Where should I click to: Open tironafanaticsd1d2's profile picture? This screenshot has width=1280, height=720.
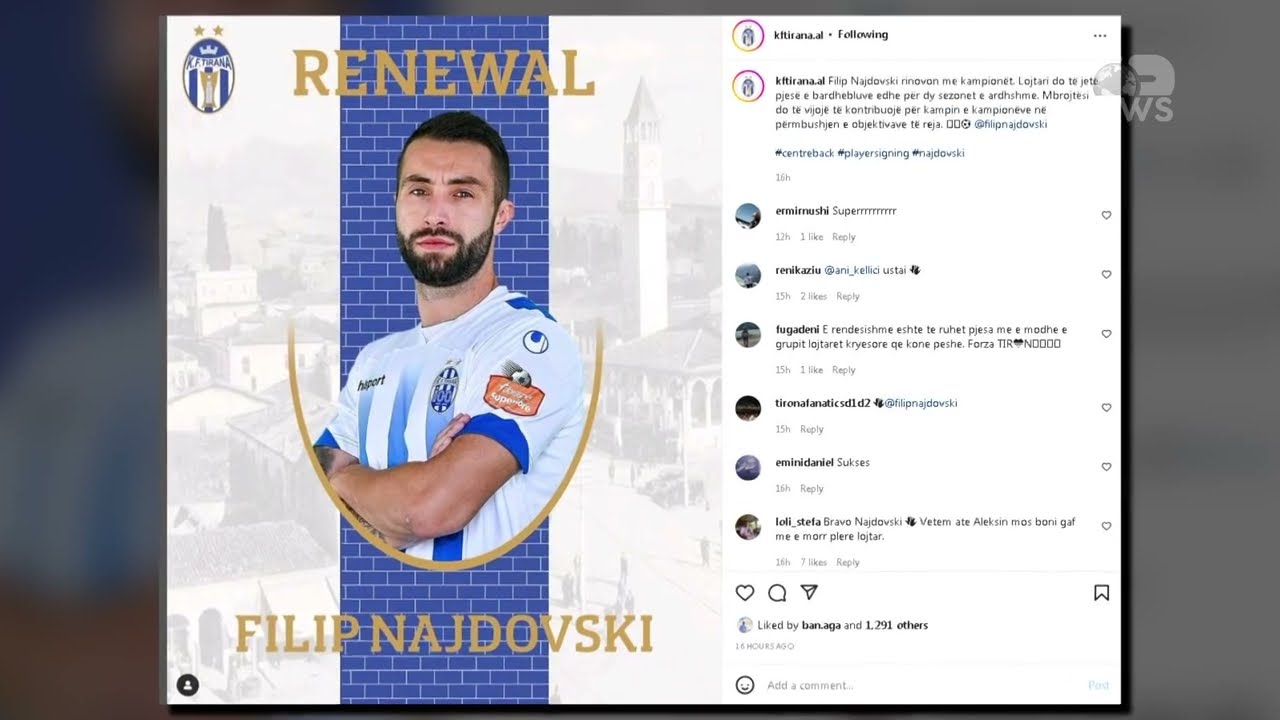(748, 408)
